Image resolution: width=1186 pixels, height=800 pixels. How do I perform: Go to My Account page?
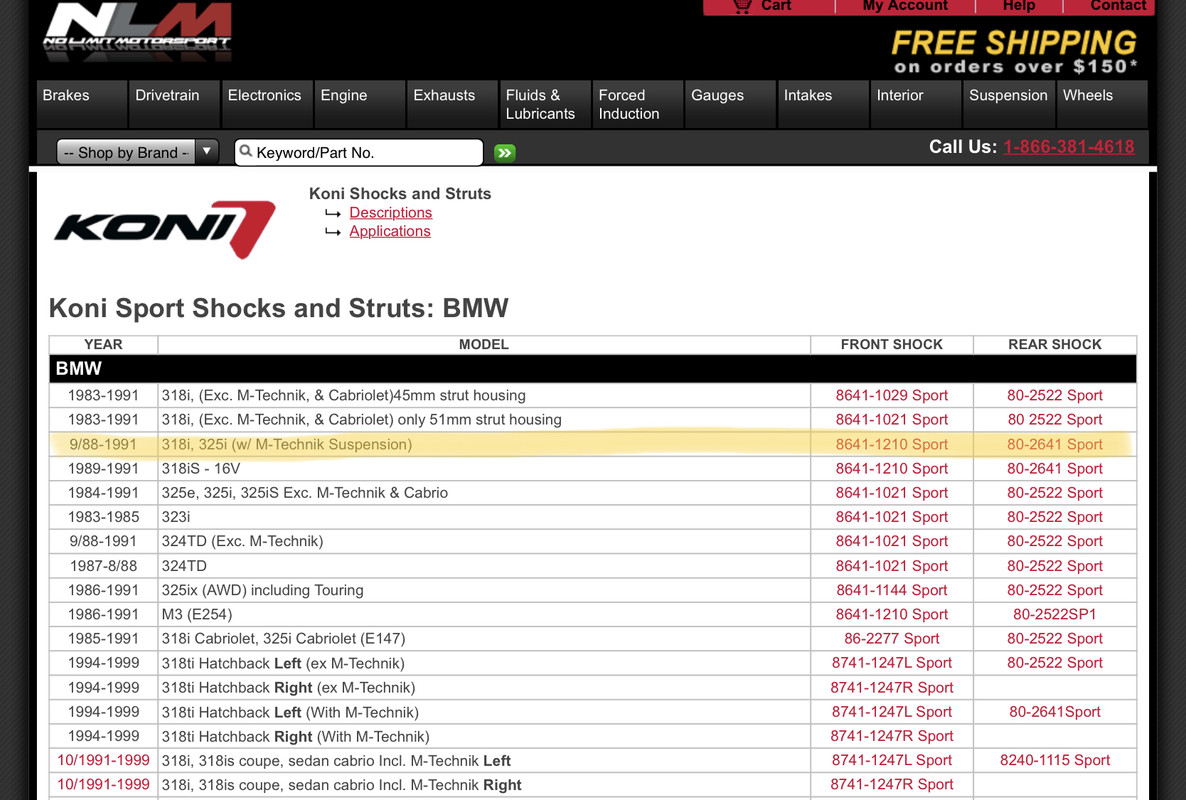click(x=905, y=6)
